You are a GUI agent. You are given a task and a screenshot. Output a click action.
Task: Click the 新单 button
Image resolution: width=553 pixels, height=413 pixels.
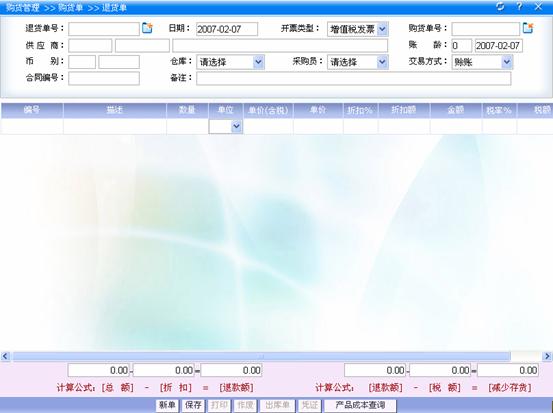(x=168, y=405)
